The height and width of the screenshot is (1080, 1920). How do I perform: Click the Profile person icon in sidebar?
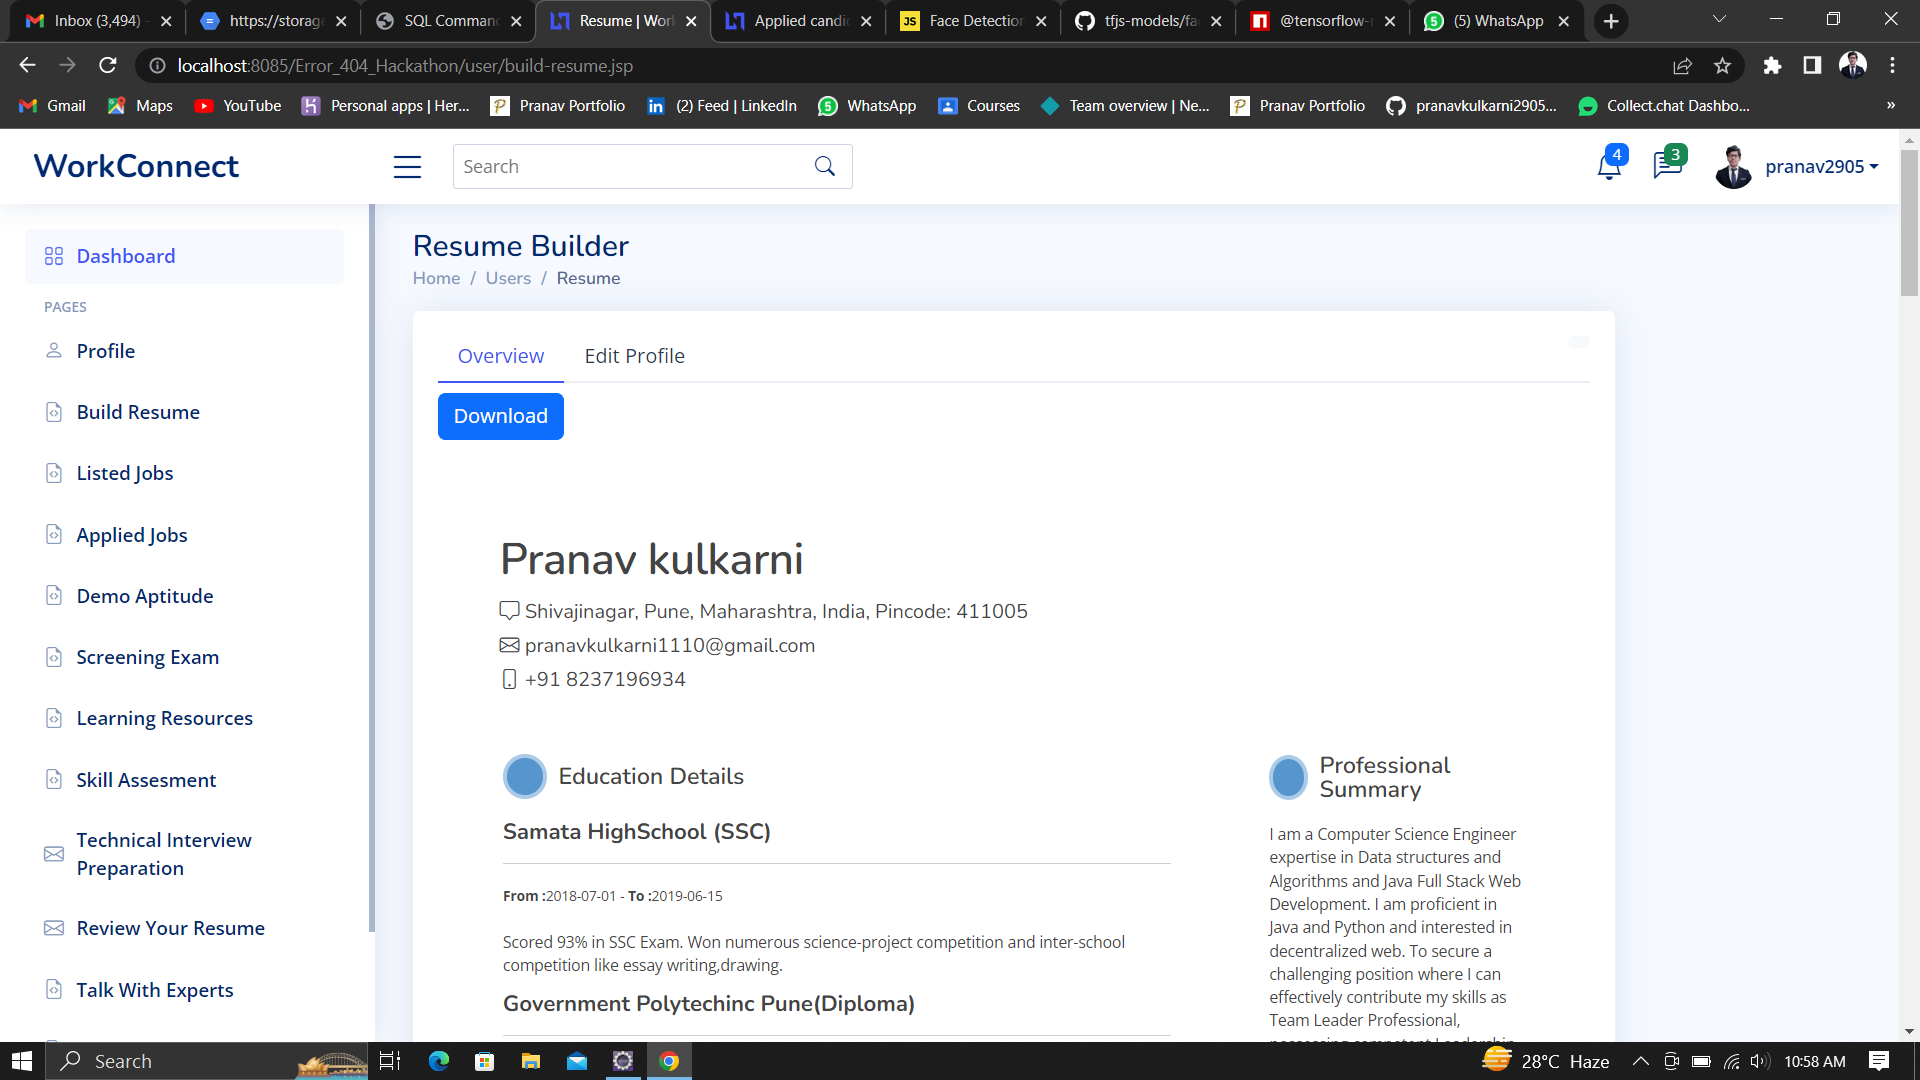point(54,351)
